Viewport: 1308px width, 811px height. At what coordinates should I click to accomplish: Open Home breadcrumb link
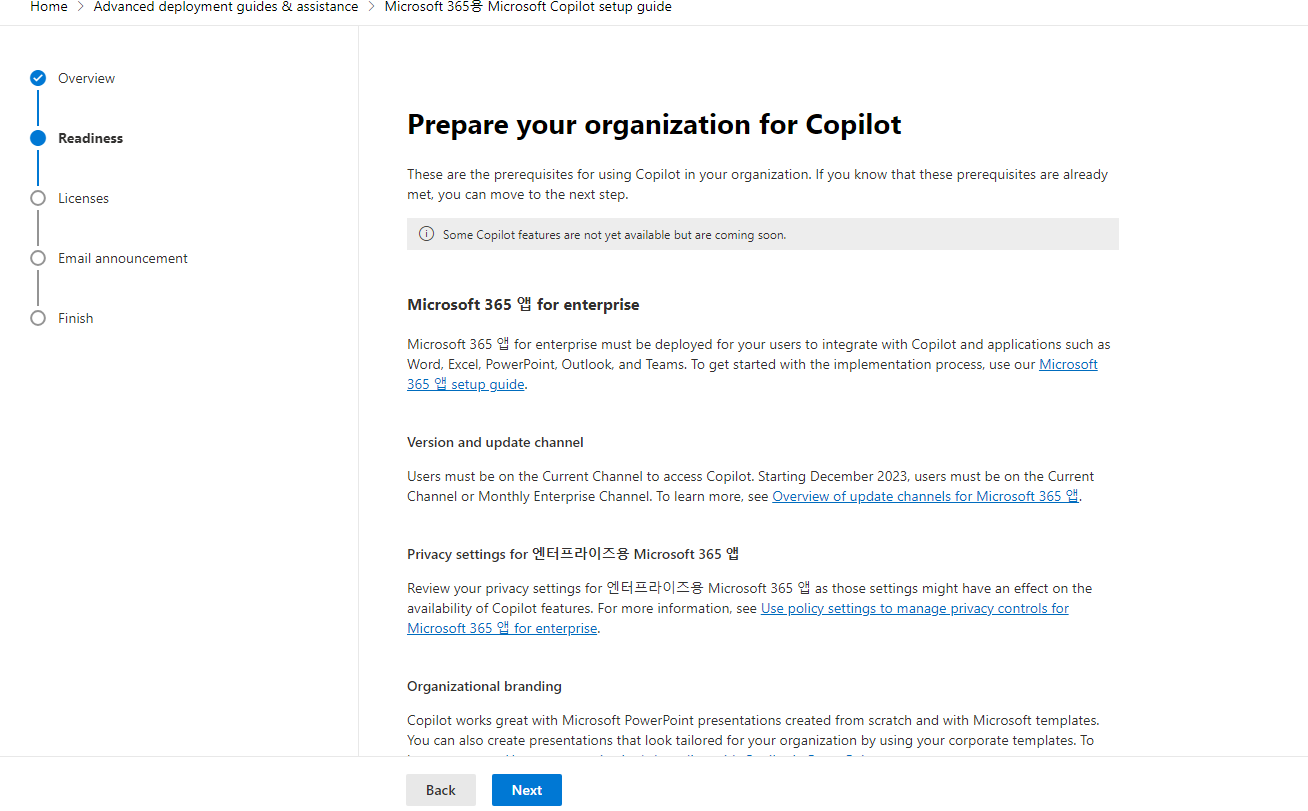(x=49, y=7)
